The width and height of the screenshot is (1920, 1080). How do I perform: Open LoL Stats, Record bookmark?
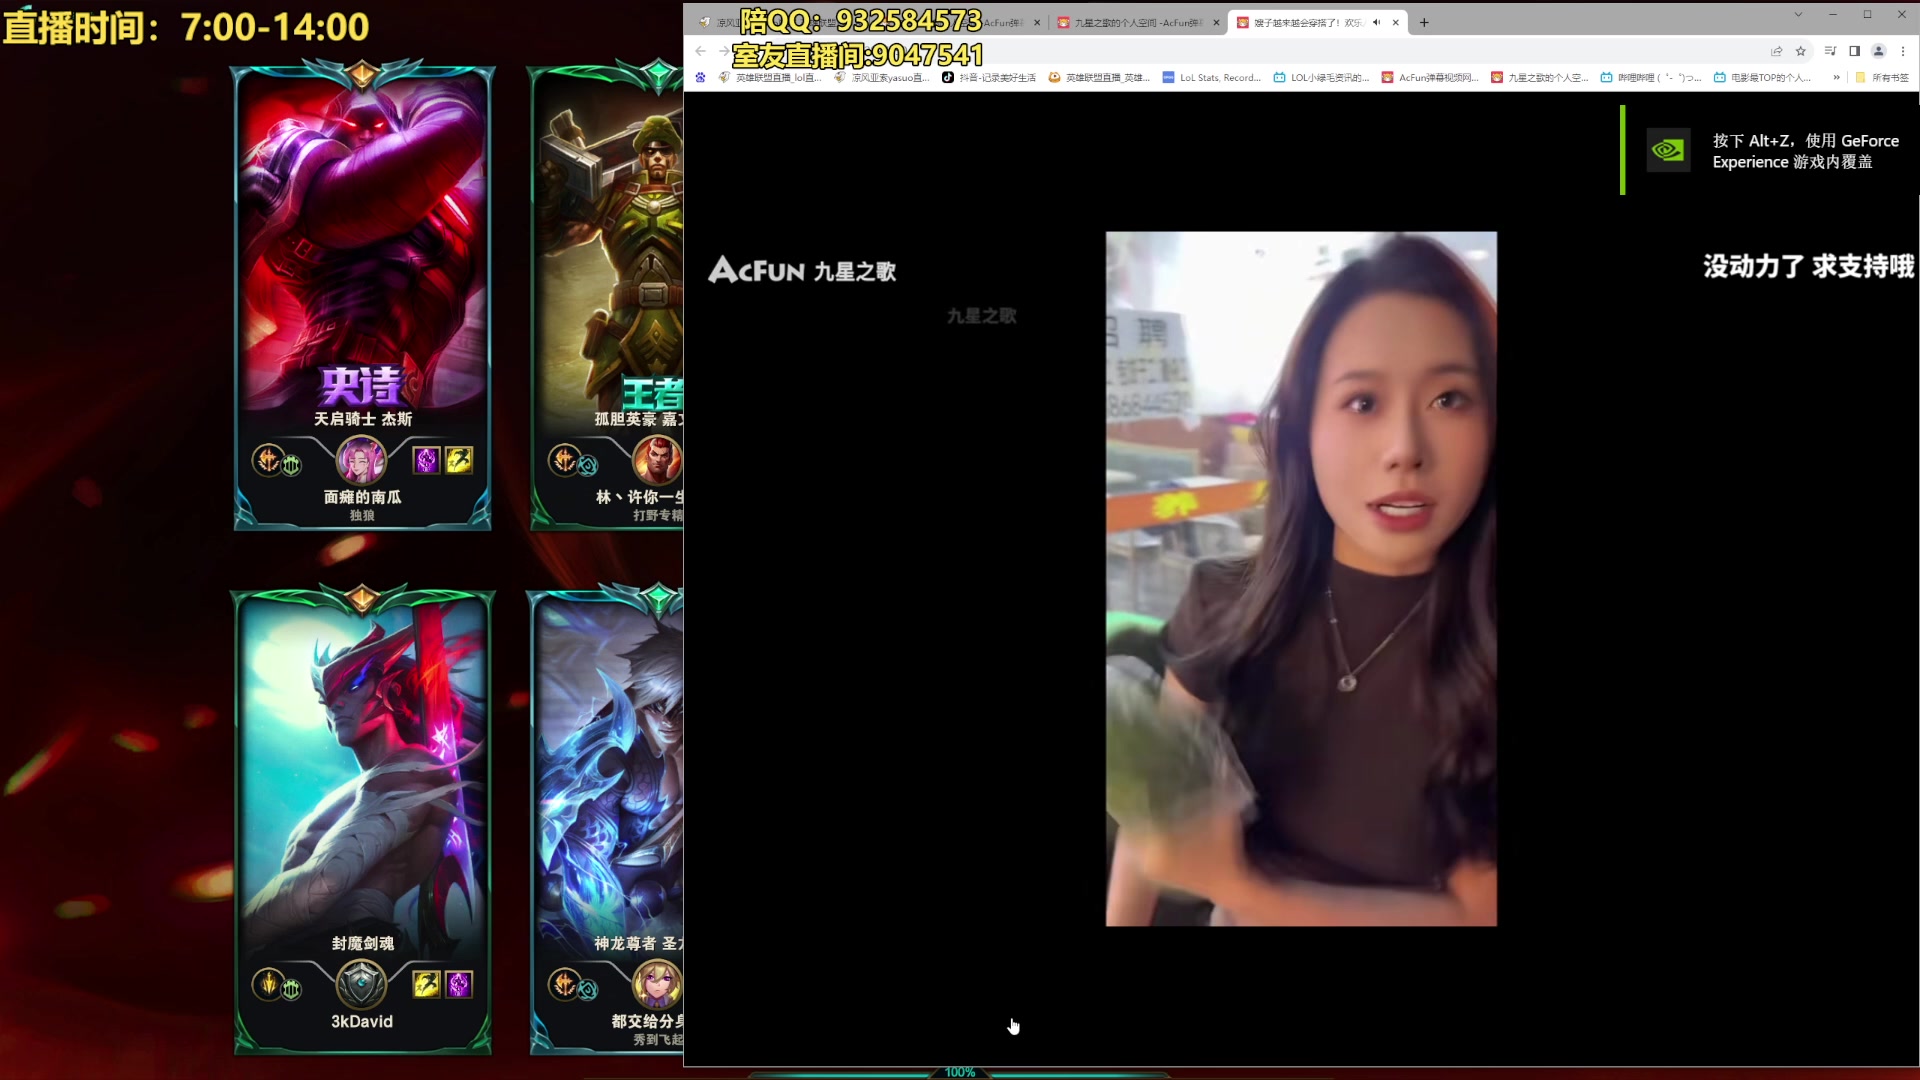point(1211,77)
